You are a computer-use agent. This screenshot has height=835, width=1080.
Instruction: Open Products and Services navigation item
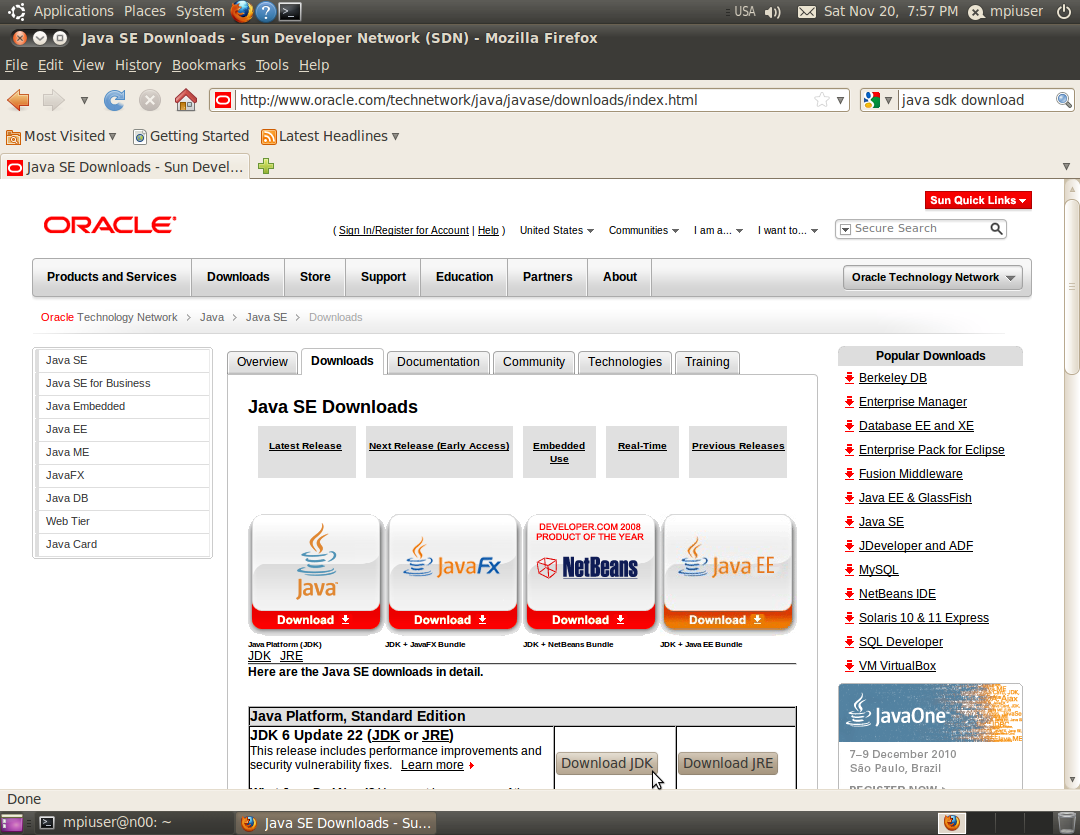[x=112, y=277]
